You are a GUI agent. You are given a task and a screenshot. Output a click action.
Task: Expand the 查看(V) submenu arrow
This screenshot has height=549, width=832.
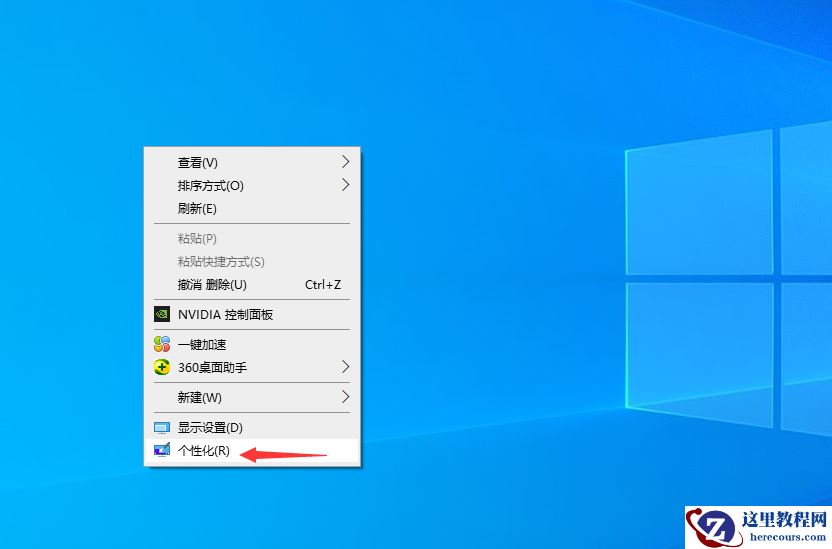click(x=345, y=162)
